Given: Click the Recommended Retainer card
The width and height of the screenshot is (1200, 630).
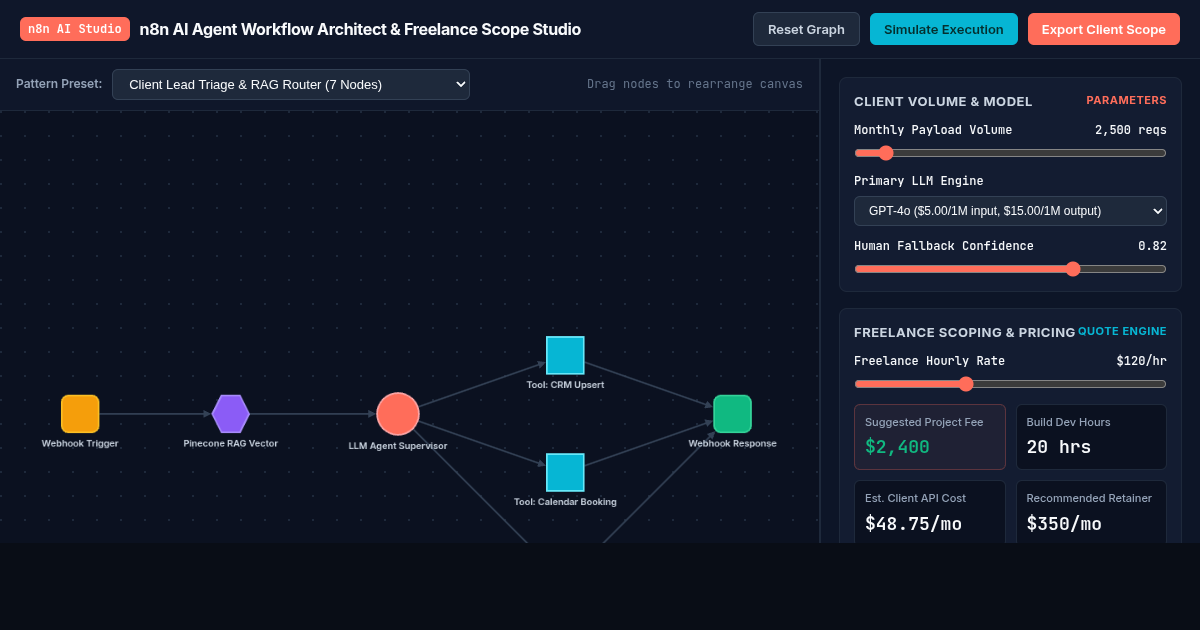Looking at the screenshot, I should click(x=1091, y=512).
